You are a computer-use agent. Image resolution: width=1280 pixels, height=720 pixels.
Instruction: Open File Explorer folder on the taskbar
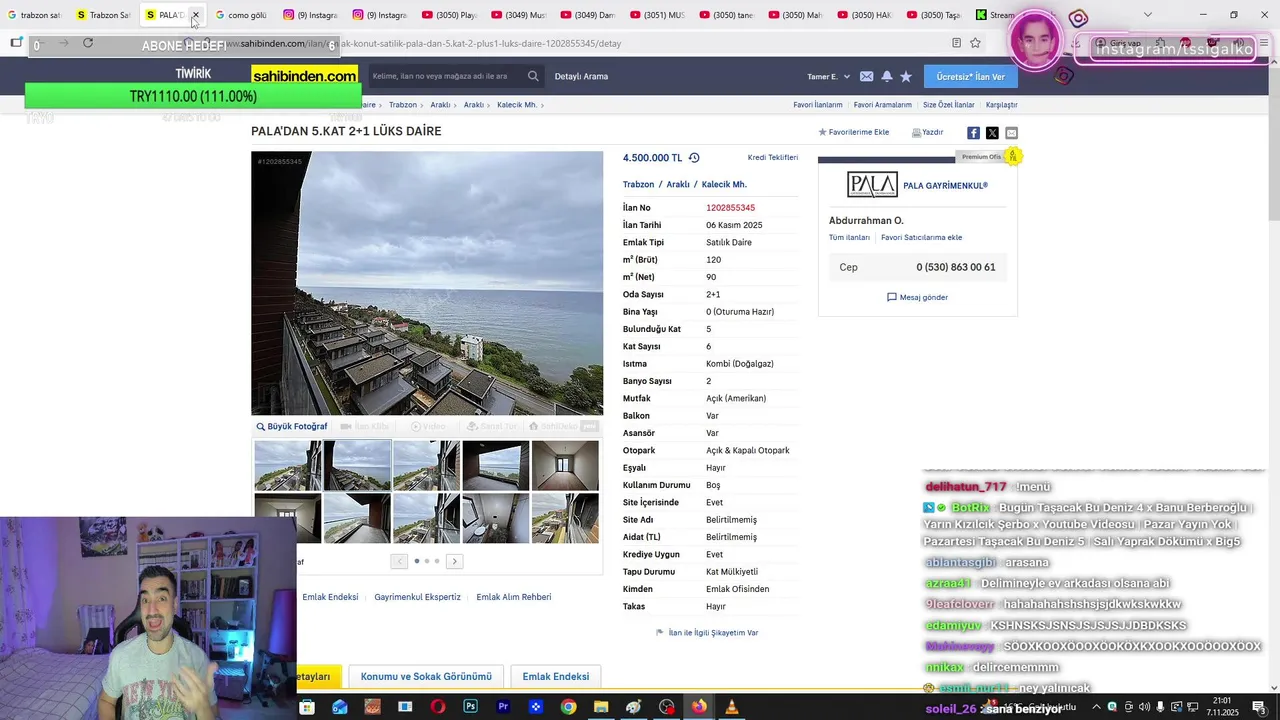(601, 707)
